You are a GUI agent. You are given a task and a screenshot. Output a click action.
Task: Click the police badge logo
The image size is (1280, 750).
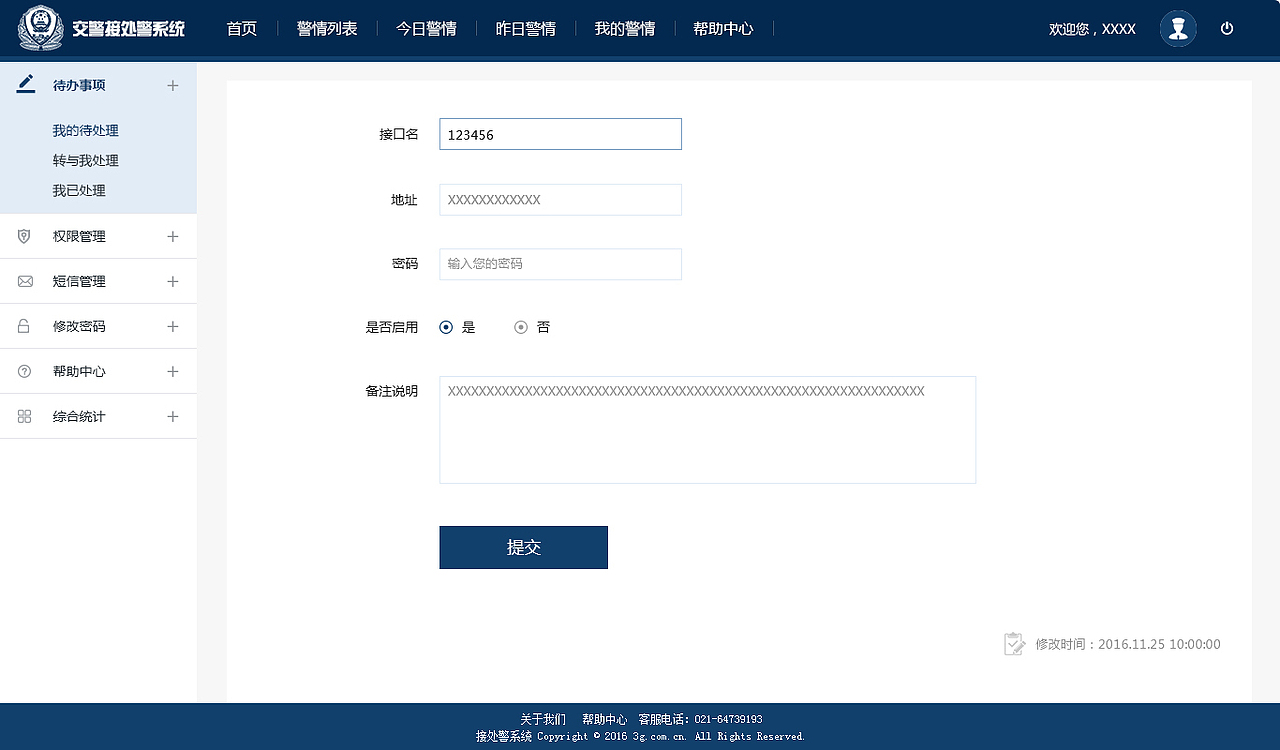click(x=38, y=28)
